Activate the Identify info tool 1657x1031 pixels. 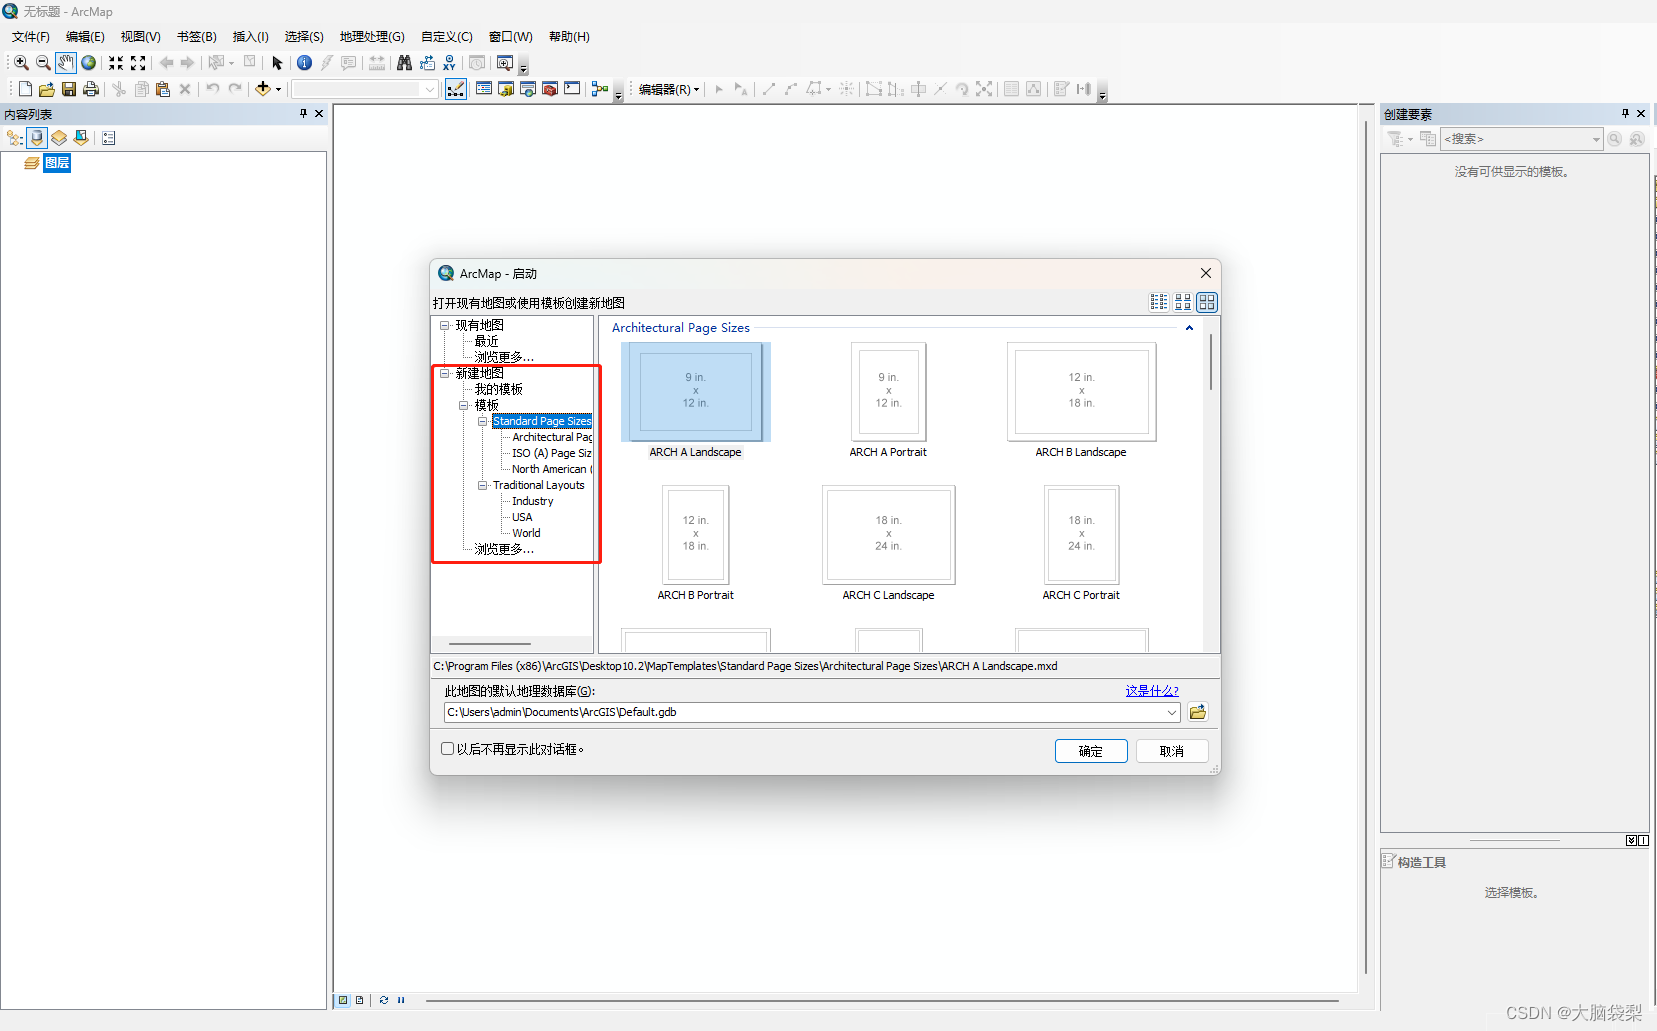click(305, 63)
